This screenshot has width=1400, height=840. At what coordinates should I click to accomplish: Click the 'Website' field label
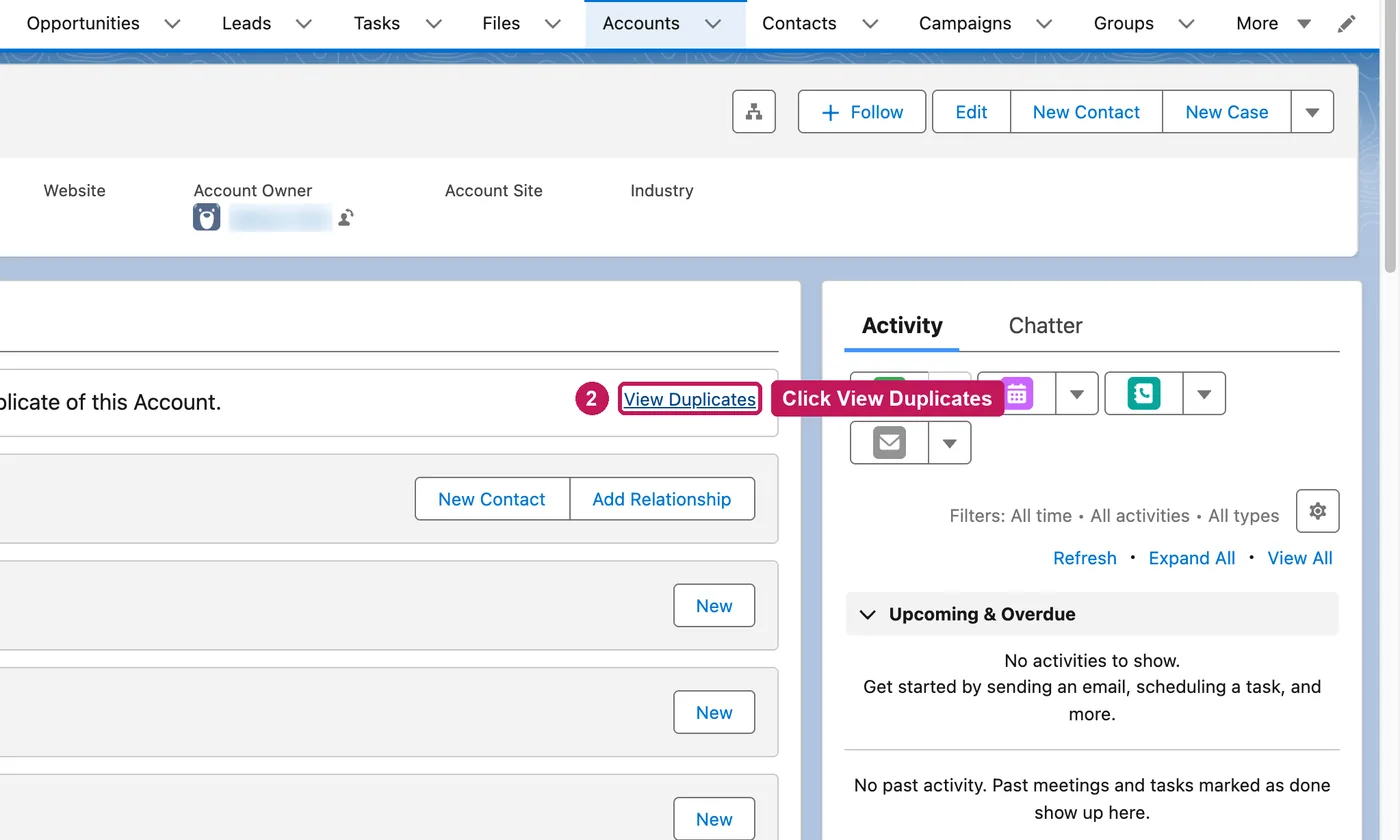point(75,190)
